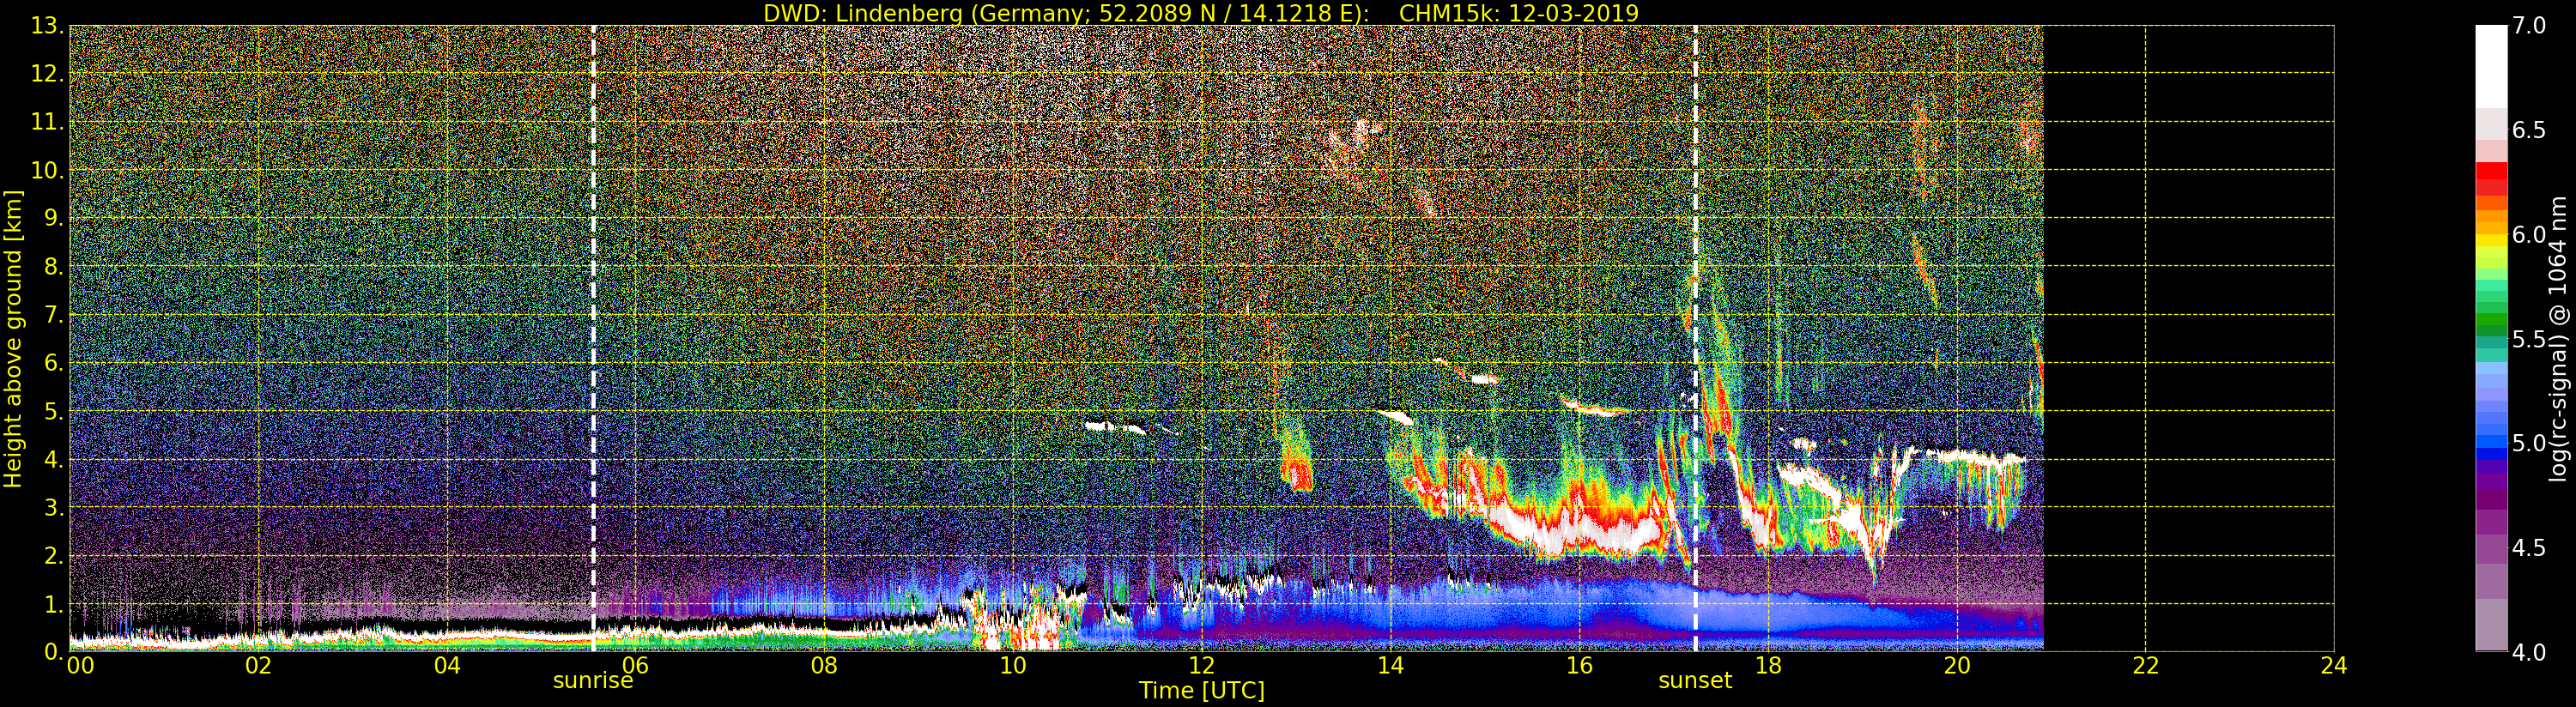Click the '3.' height tick label

click(53, 508)
